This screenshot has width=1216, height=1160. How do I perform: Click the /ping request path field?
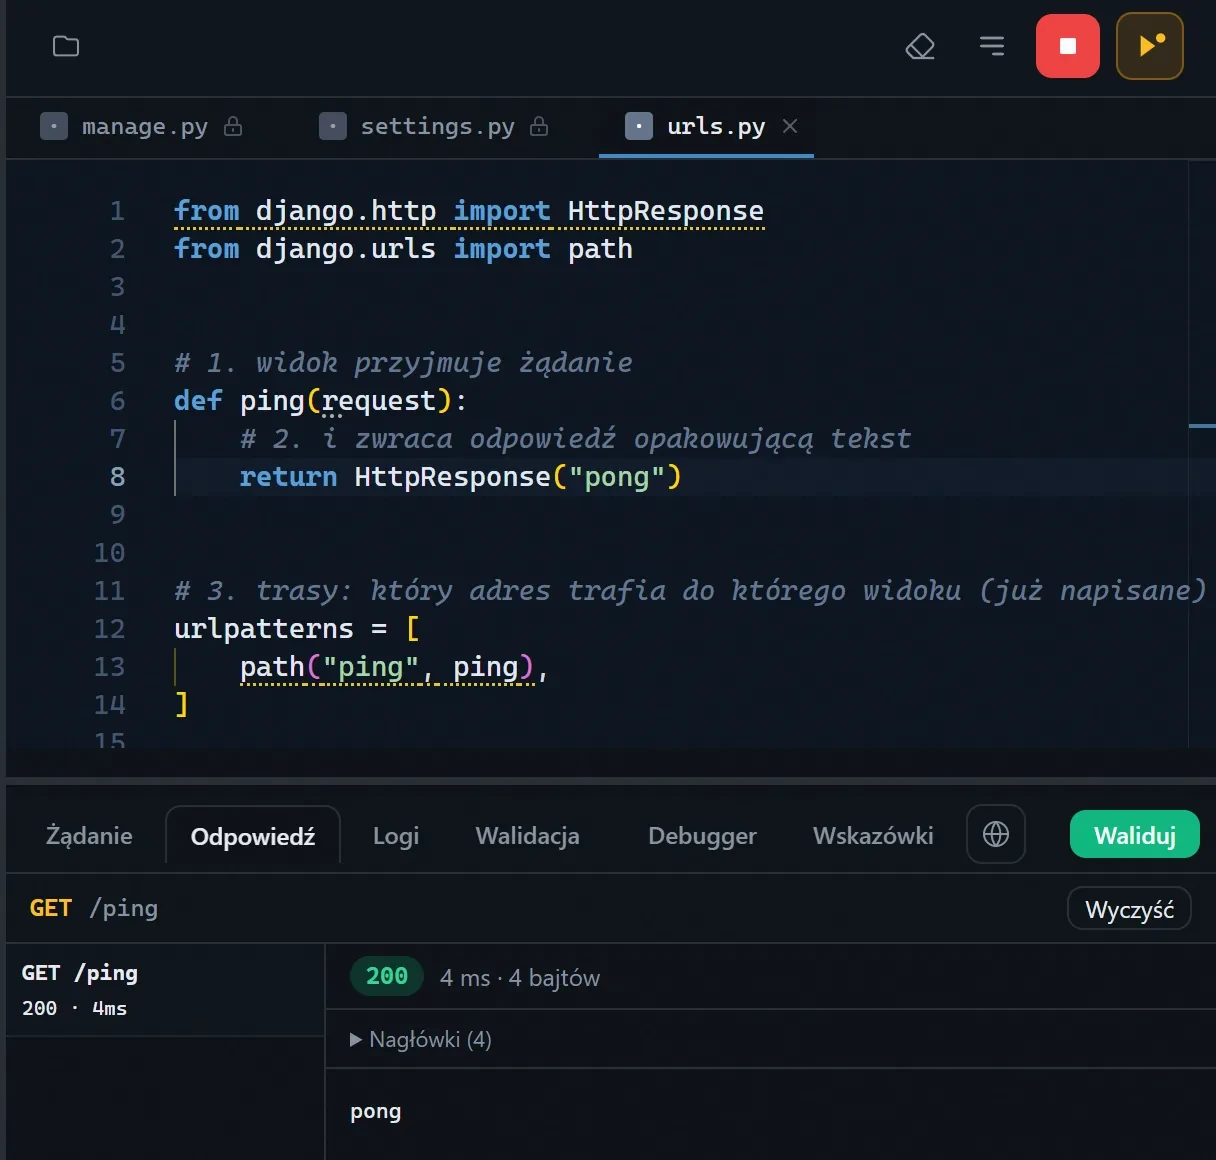[124, 908]
